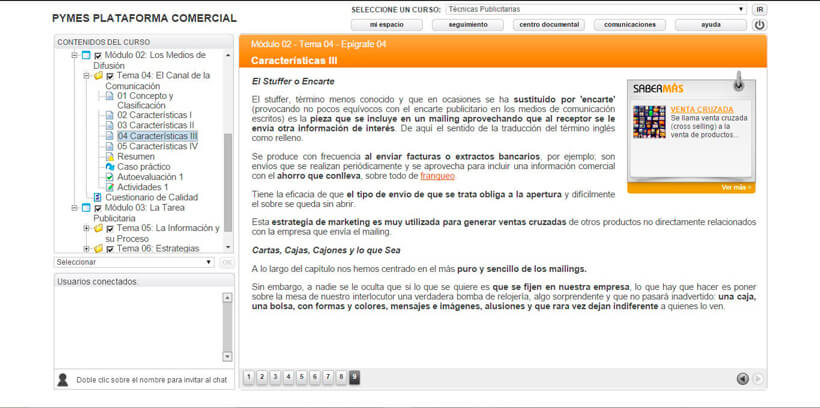The image size is (820, 408).
Task: Open Cuestionario de Calidad tree item
Action: [x=152, y=198]
